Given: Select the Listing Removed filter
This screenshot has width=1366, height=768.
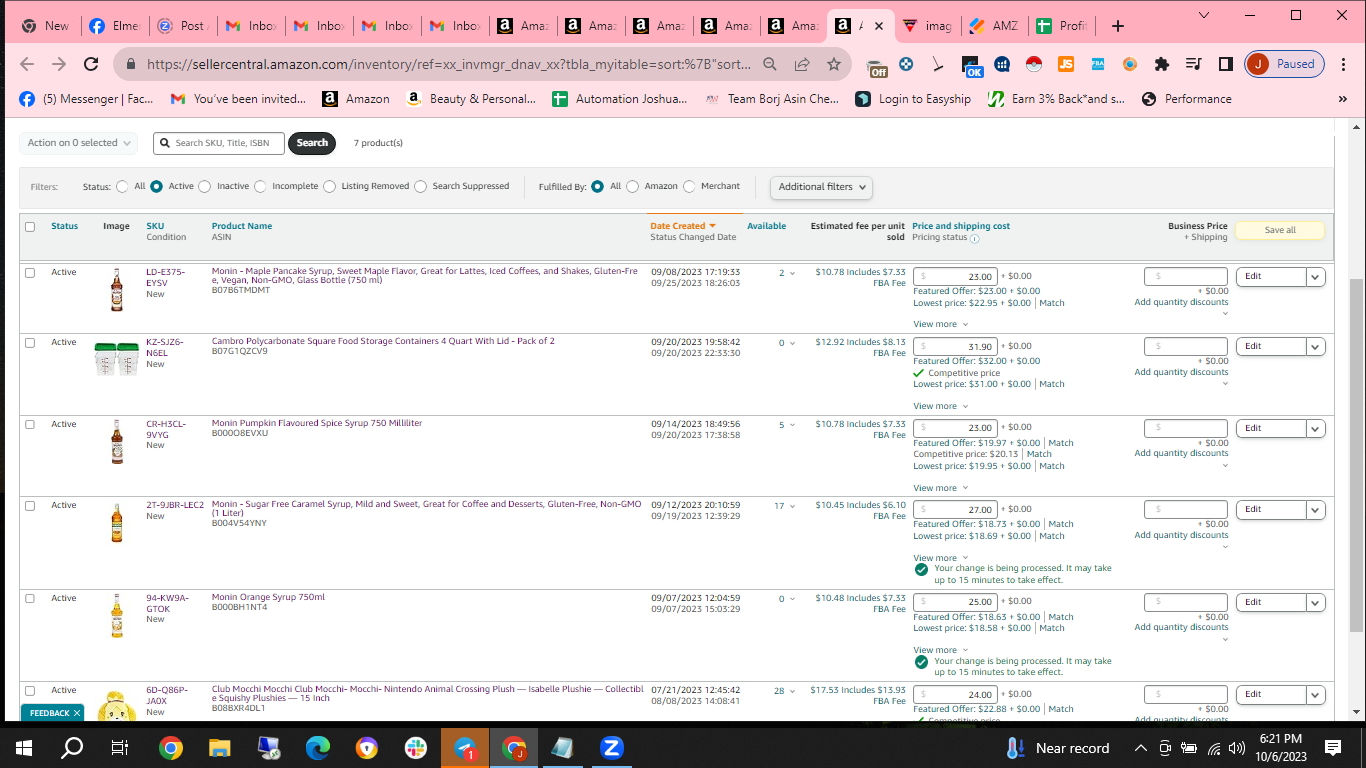Looking at the screenshot, I should click(329, 186).
